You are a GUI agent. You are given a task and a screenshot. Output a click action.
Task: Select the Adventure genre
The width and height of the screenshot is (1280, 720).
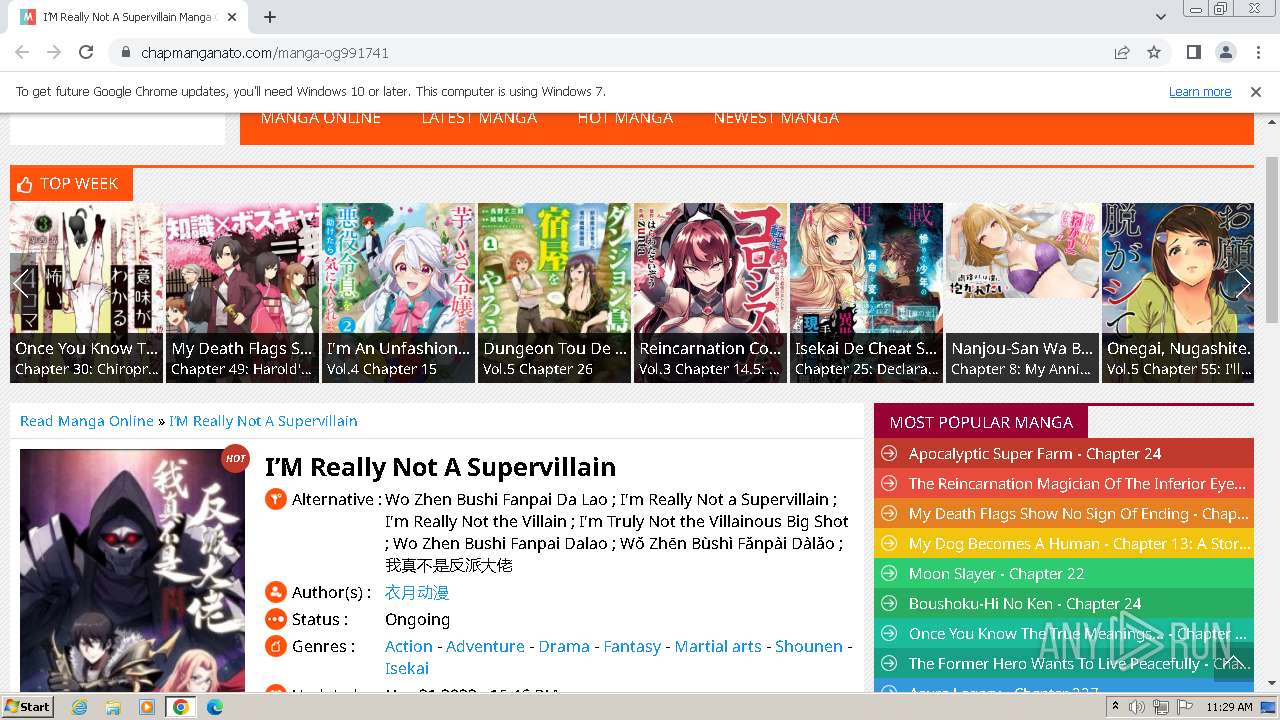tap(485, 647)
